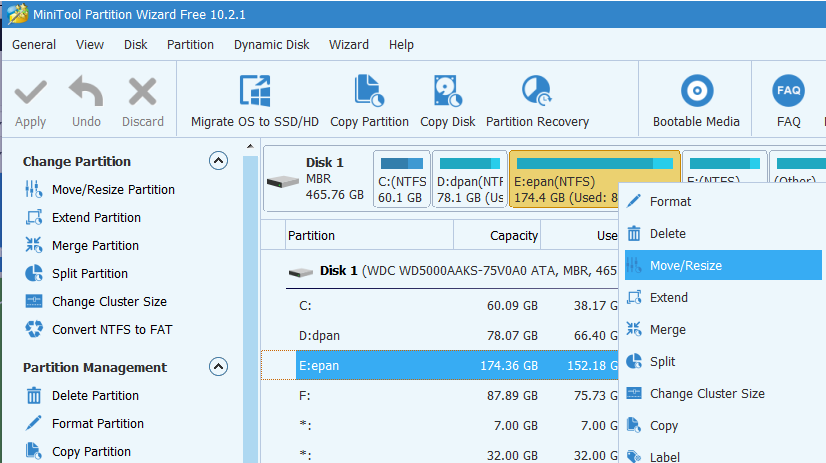This screenshot has width=826, height=463.
Task: Open the View menu
Action: [90, 45]
